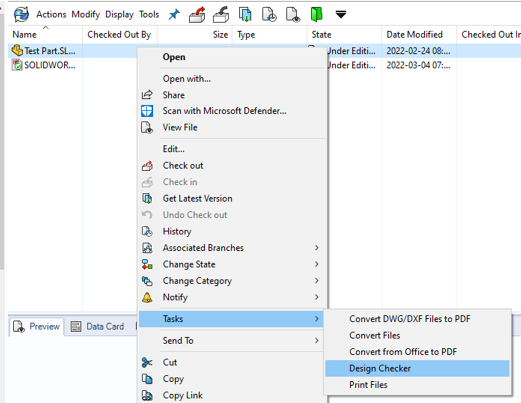Image resolution: width=521 pixels, height=403 pixels.
Task: Switch to the Data Card tab
Action: [98, 326]
